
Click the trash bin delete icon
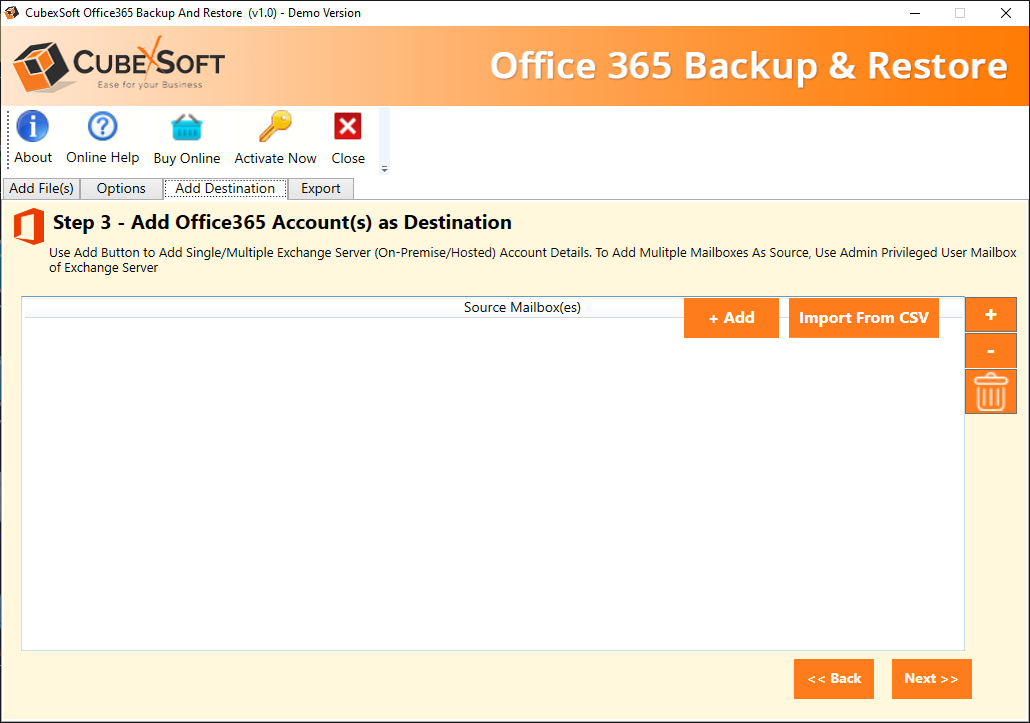pos(990,391)
